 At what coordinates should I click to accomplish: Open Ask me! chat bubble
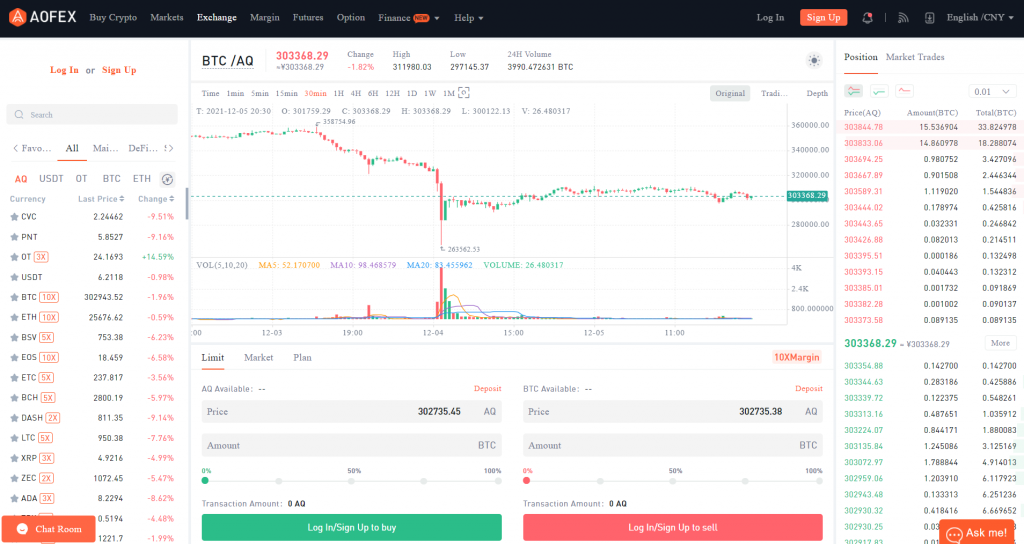click(x=978, y=532)
